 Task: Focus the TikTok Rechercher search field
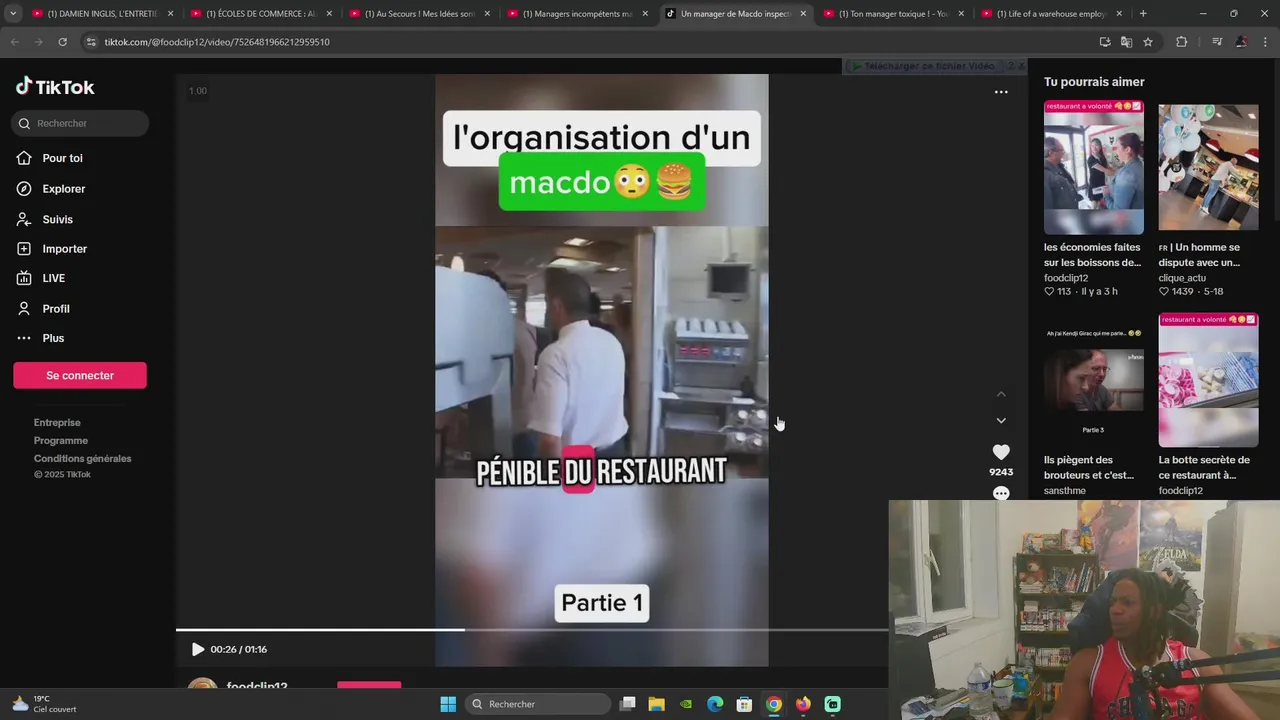coord(80,123)
